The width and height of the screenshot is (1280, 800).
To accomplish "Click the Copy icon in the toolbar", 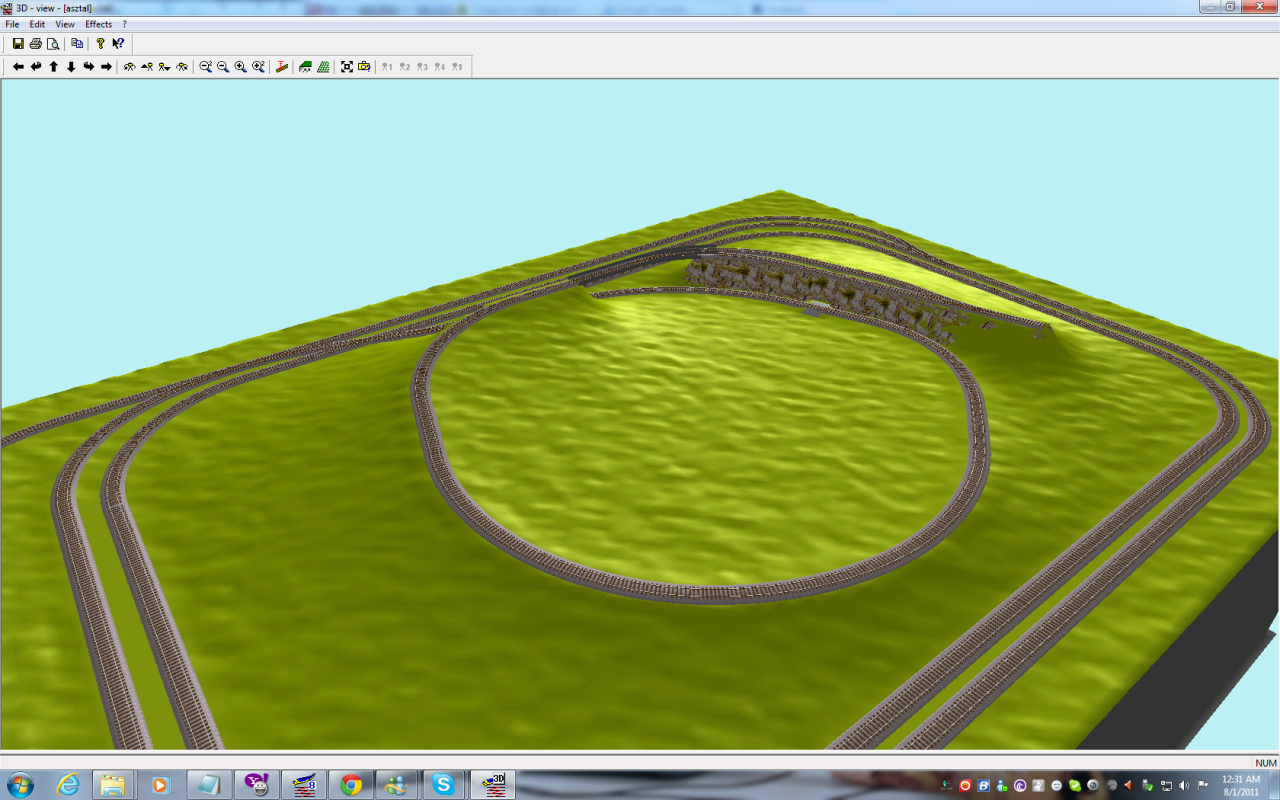I will (x=77, y=44).
